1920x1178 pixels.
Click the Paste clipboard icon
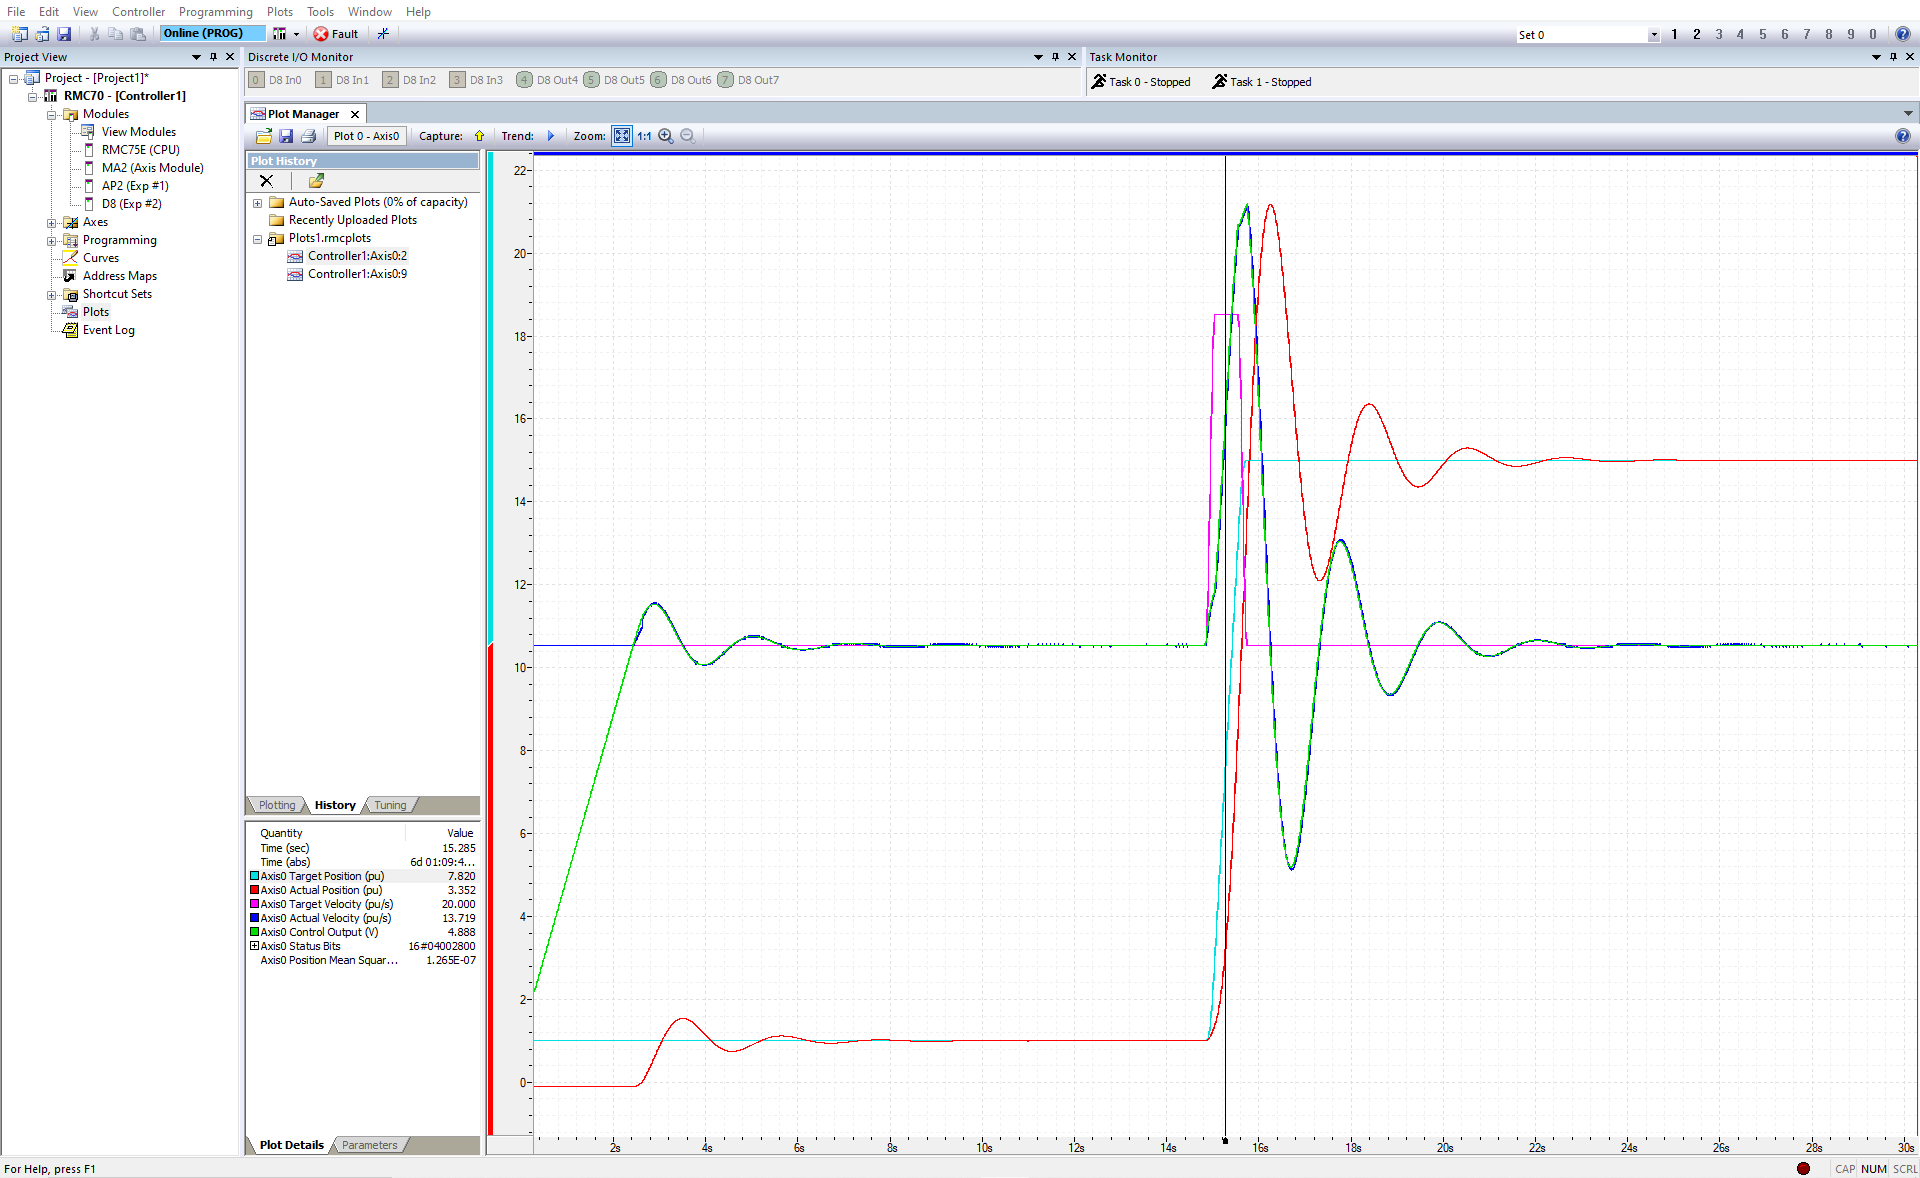[138, 34]
